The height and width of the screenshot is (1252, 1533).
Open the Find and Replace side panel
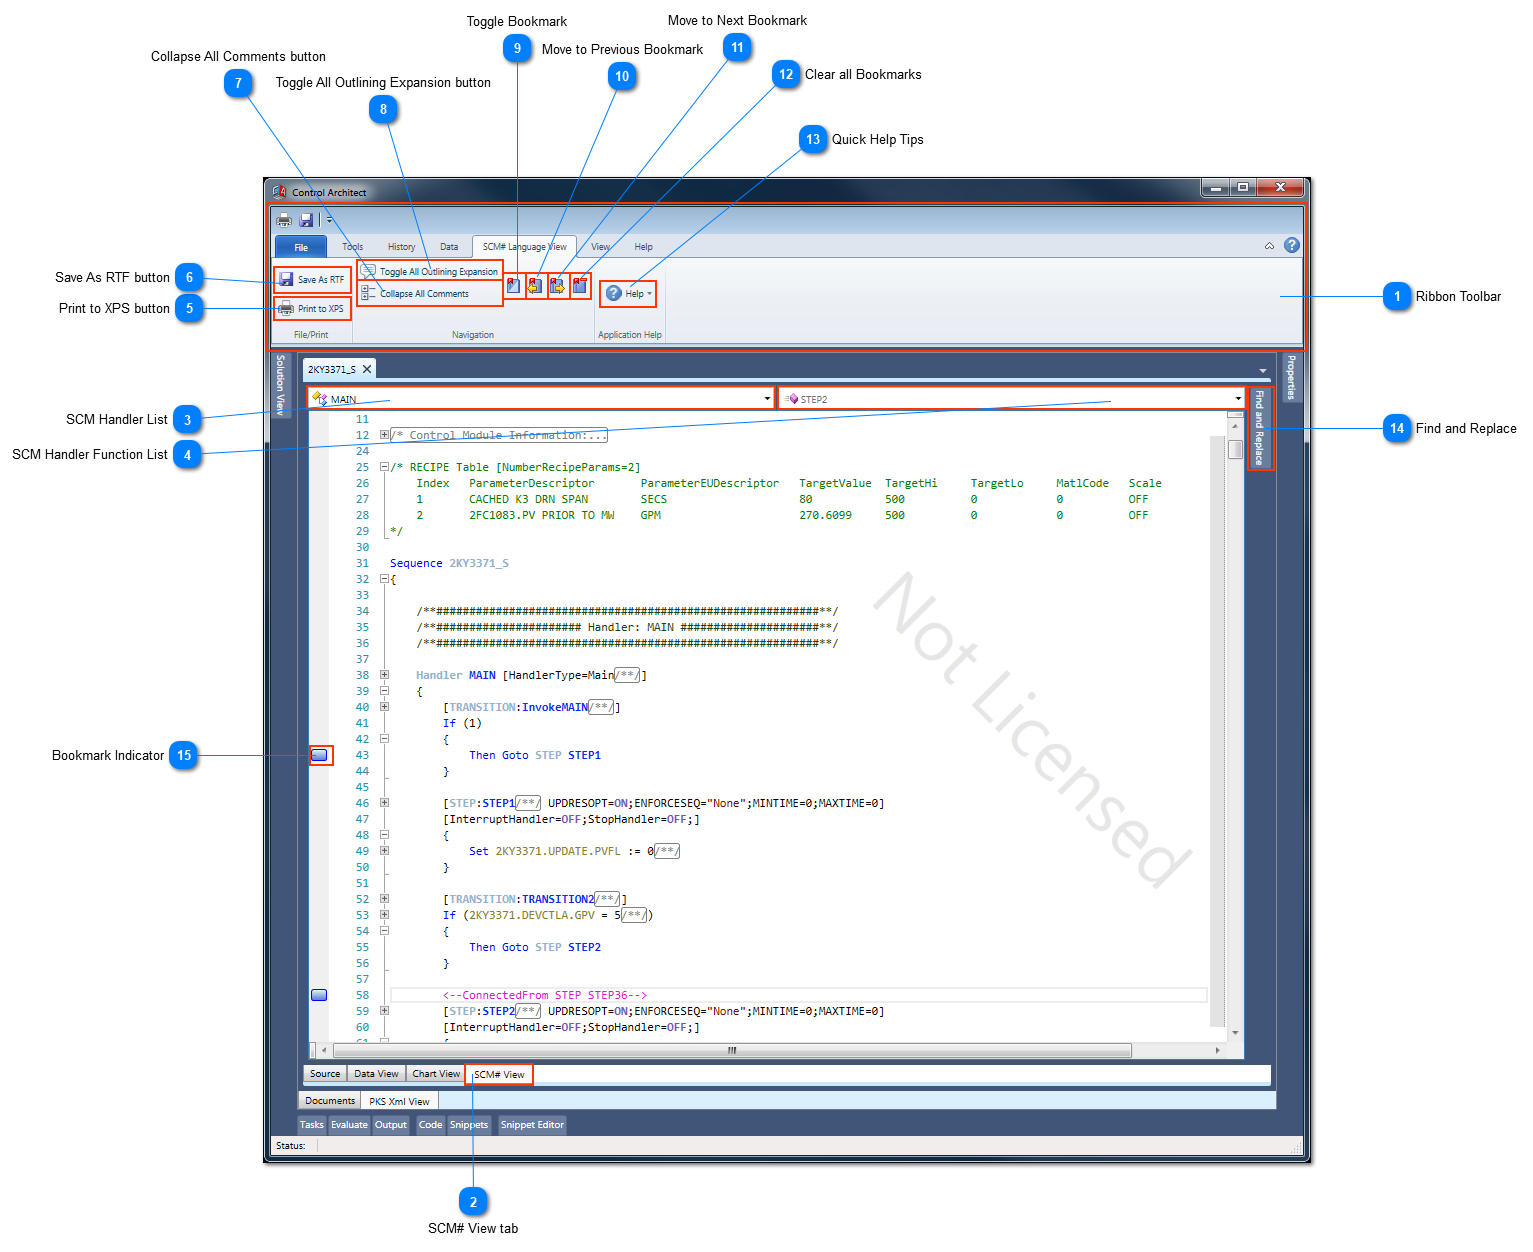tap(1260, 428)
